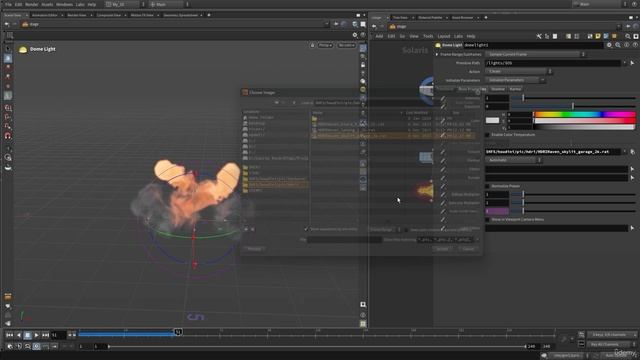
Task: Go back in scene view path bar
Action: click(x=7, y=24)
